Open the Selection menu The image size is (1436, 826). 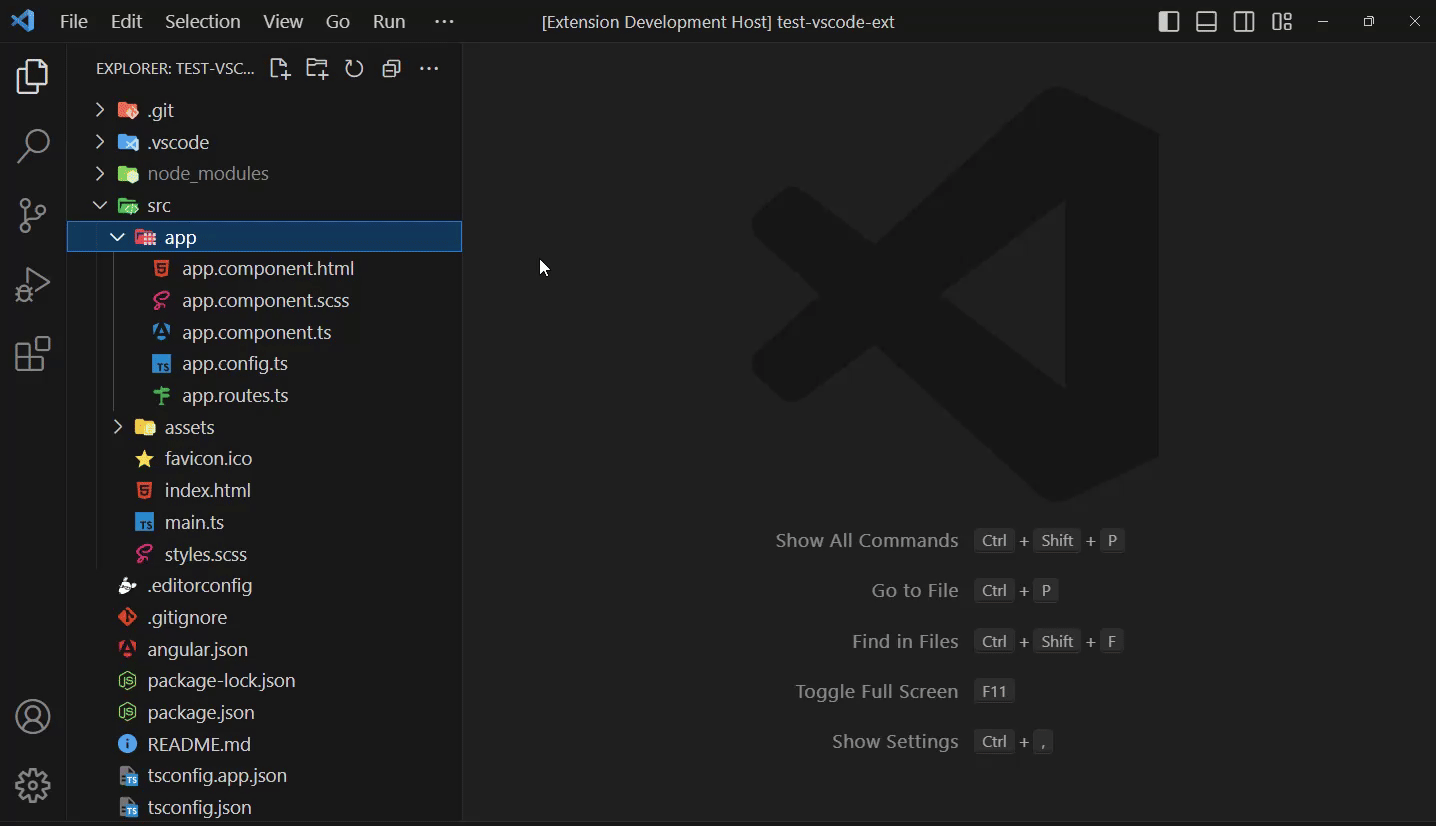point(203,21)
